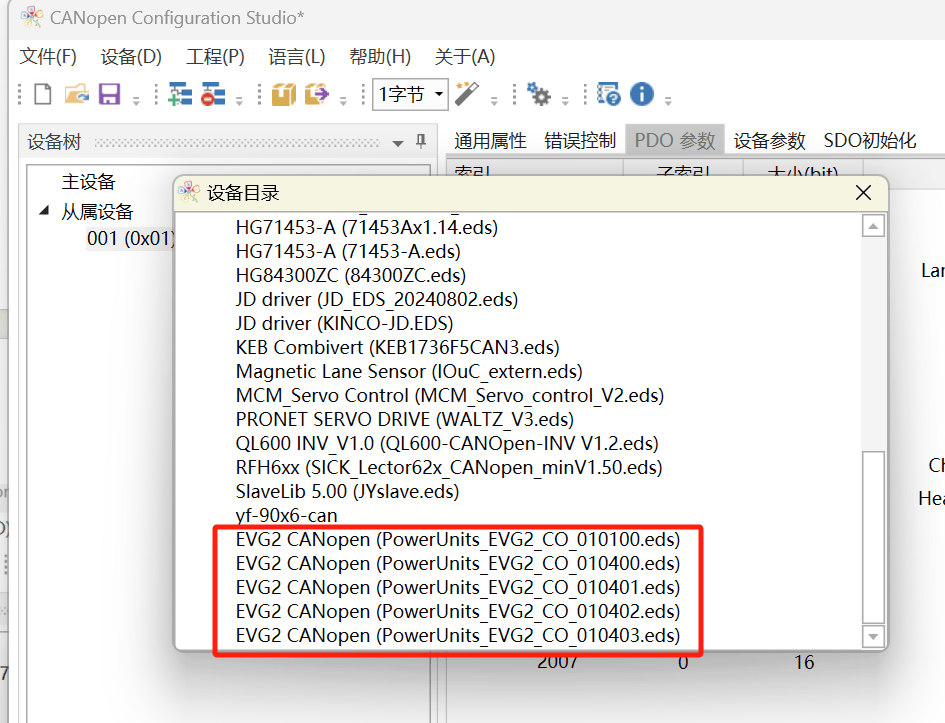
Task: Pin the 设备树 panel with the pushpin icon
Action: (x=421, y=142)
